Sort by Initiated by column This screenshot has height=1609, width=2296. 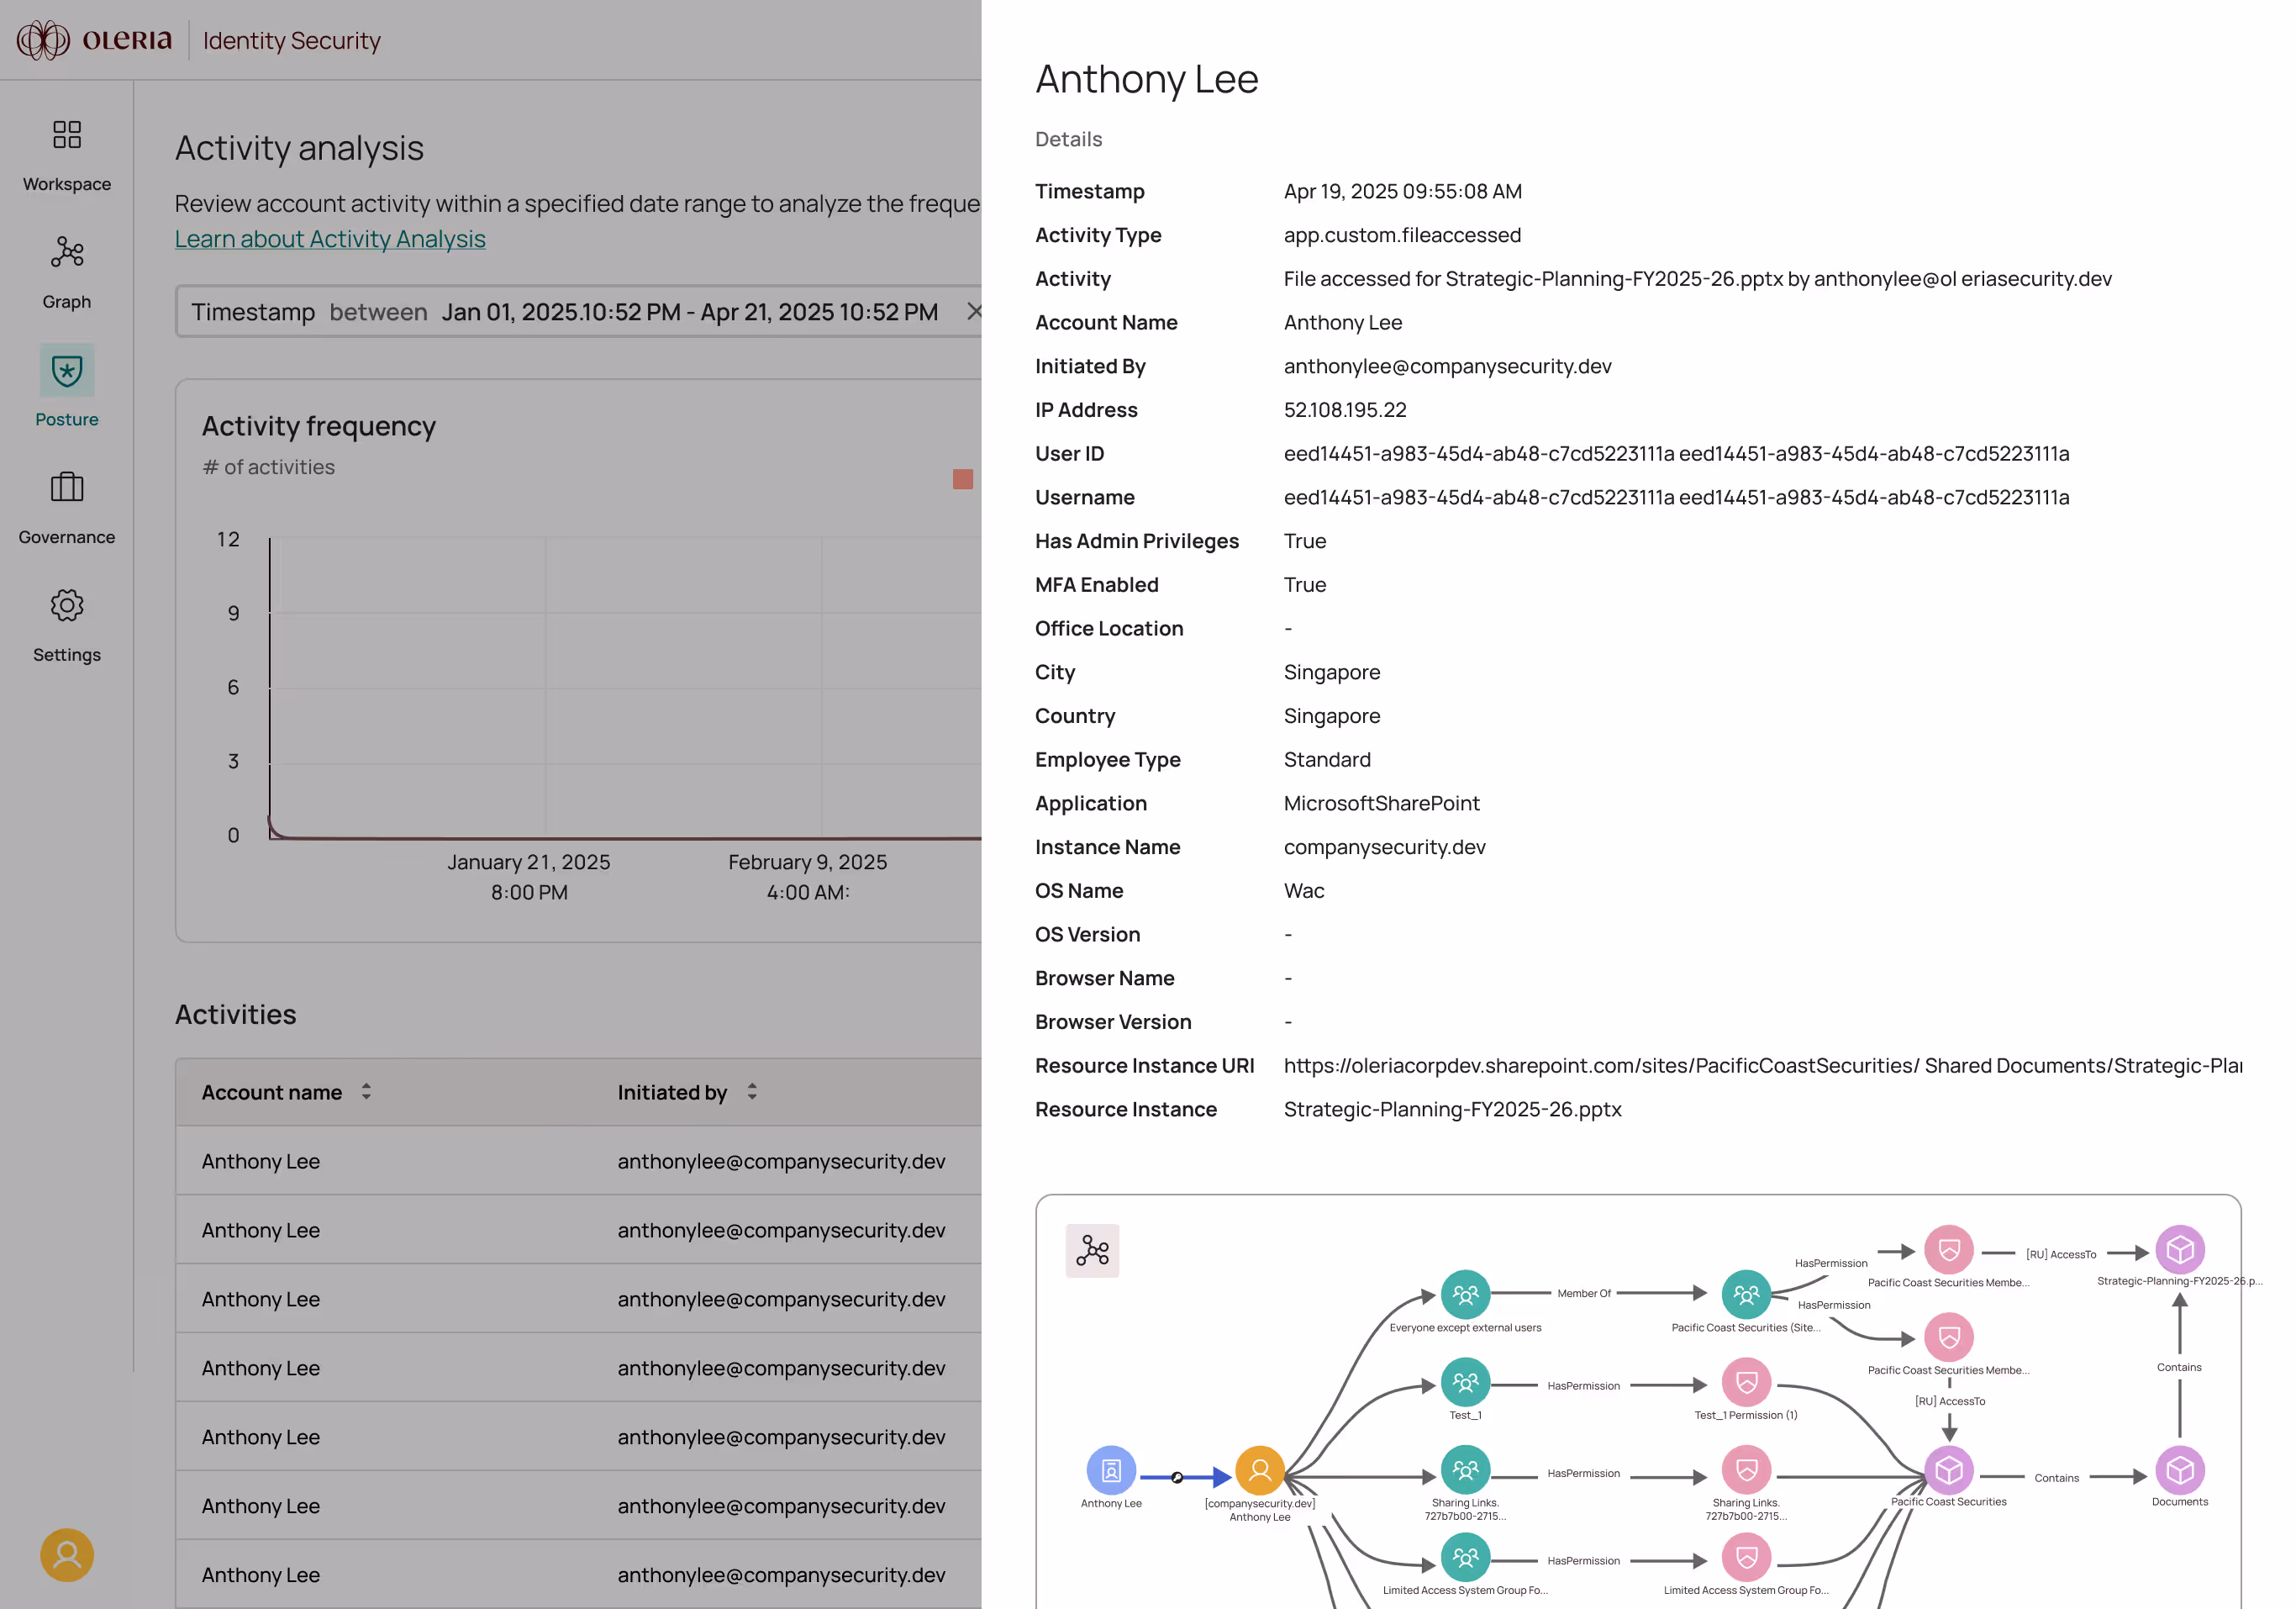pos(752,1092)
